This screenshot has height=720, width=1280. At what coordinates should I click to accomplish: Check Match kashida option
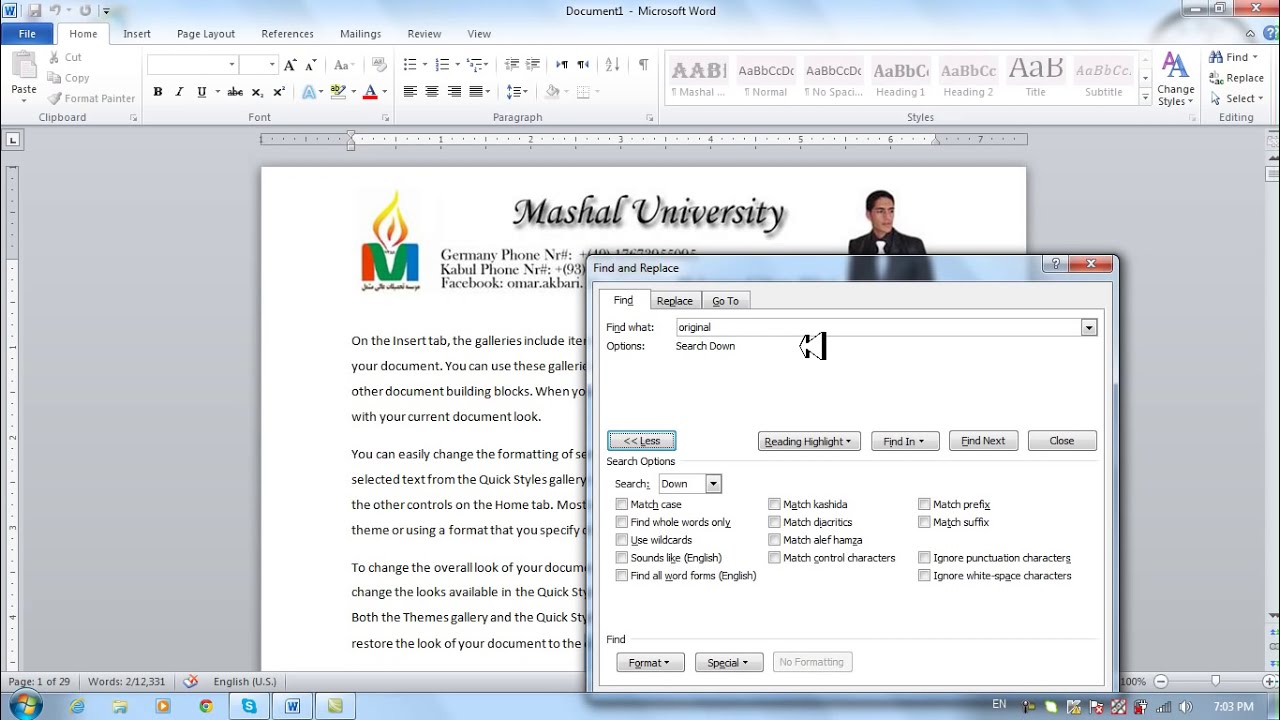pos(774,505)
